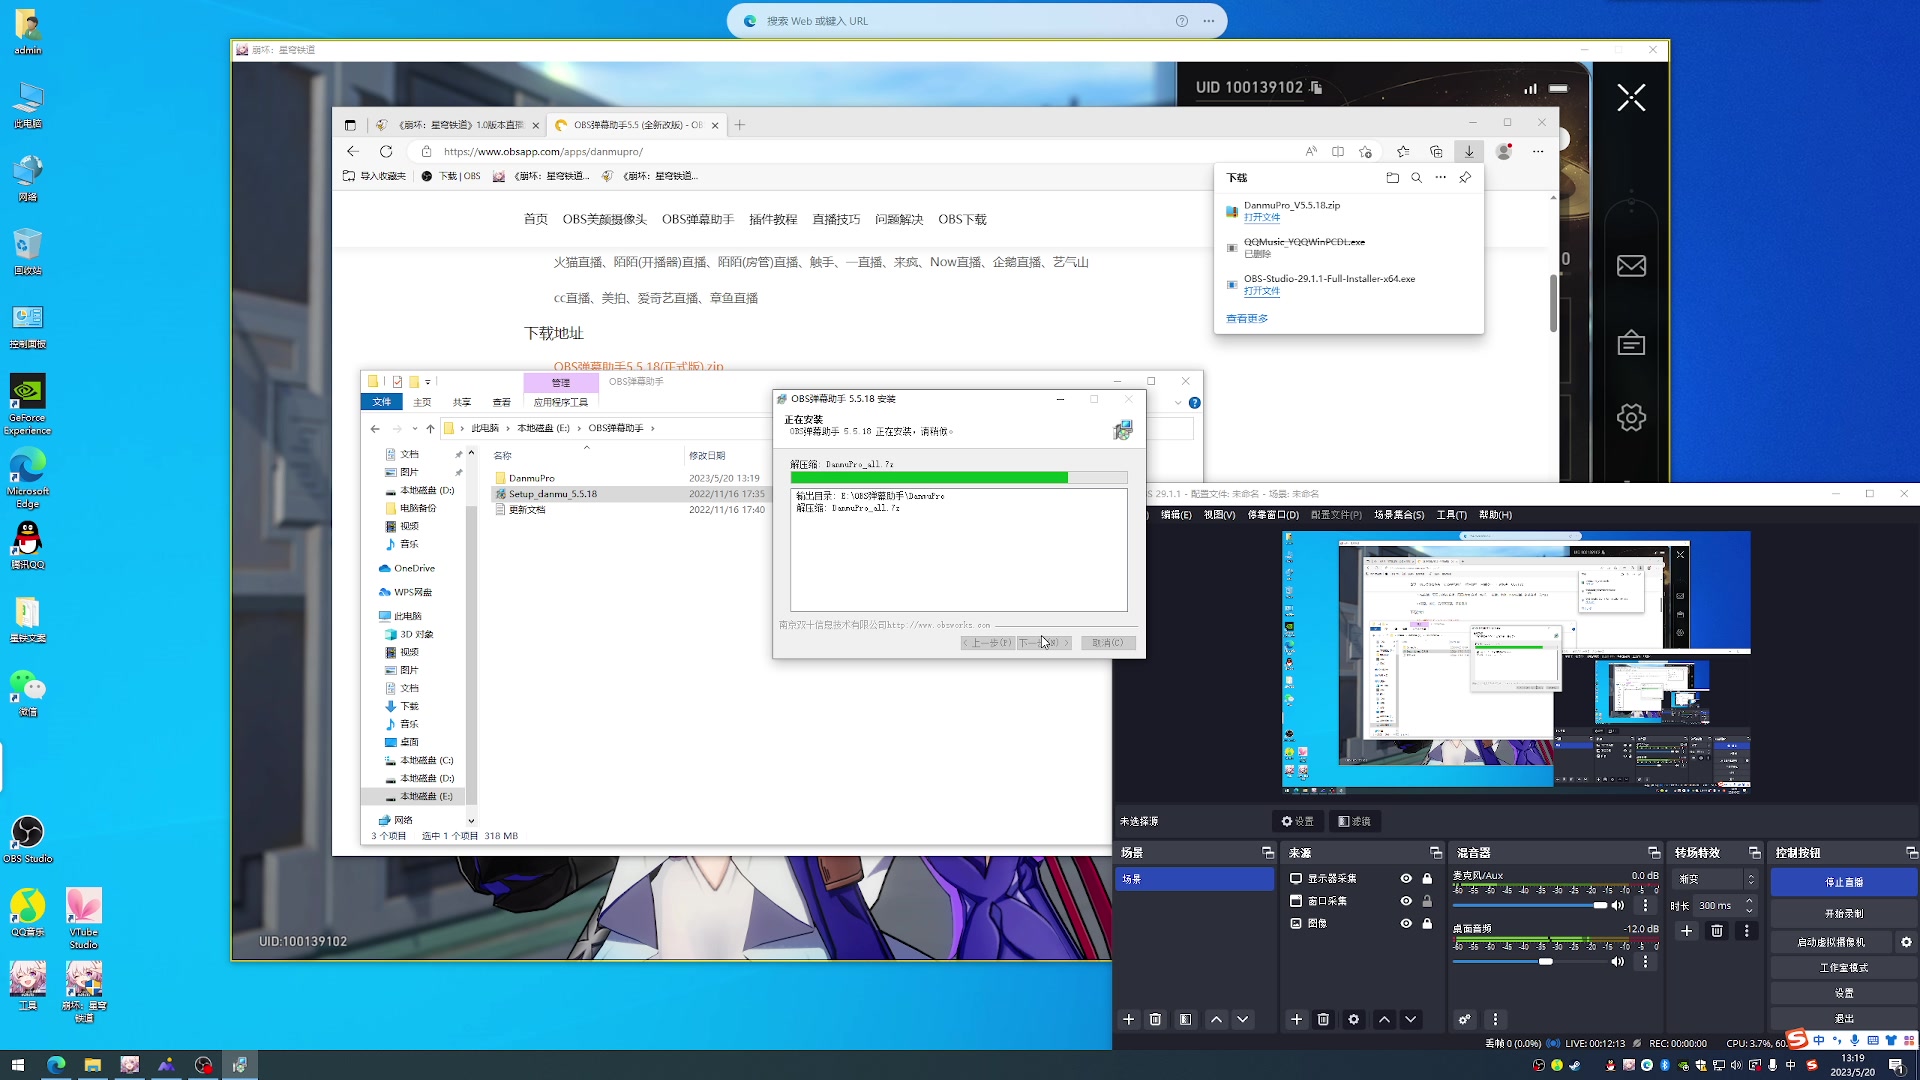Image resolution: width=1920 pixels, height=1080 pixels.
Task: Toggle lock on 窗口采集 source
Action: tap(1427, 901)
